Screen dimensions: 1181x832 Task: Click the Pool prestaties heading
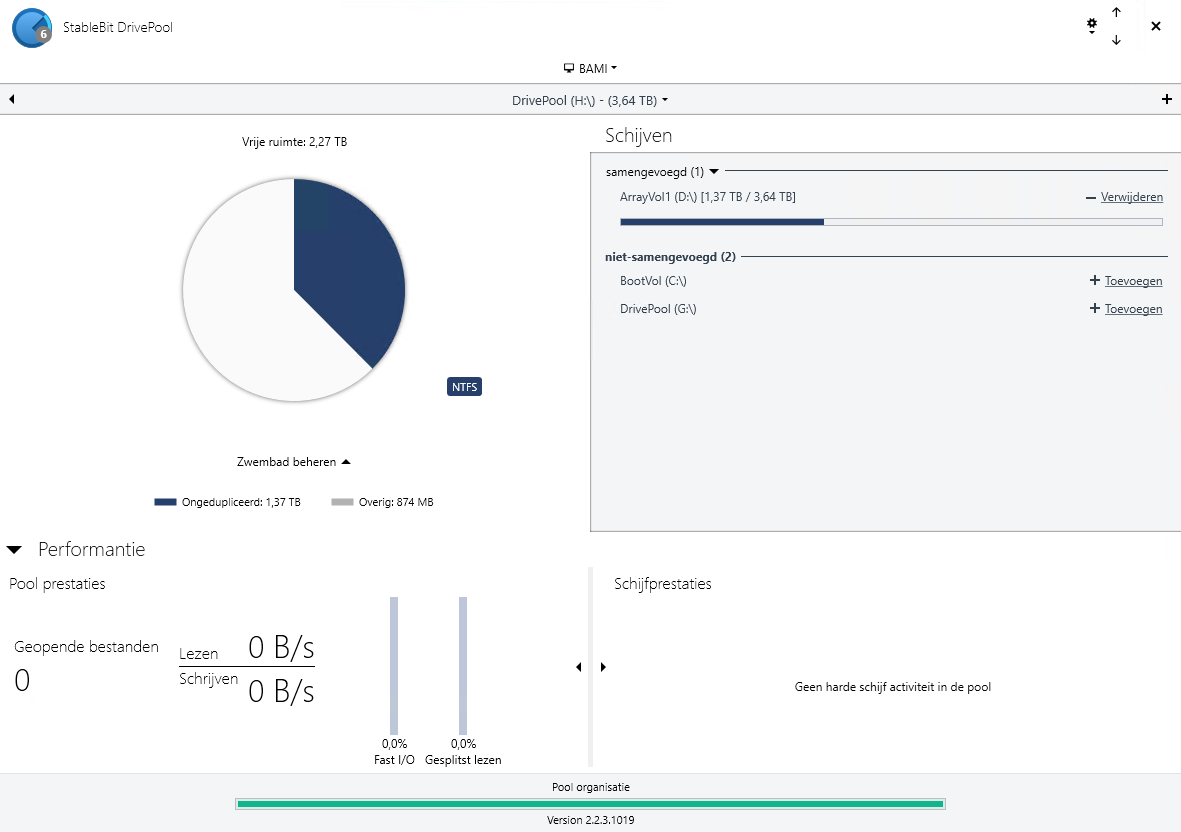coord(57,584)
